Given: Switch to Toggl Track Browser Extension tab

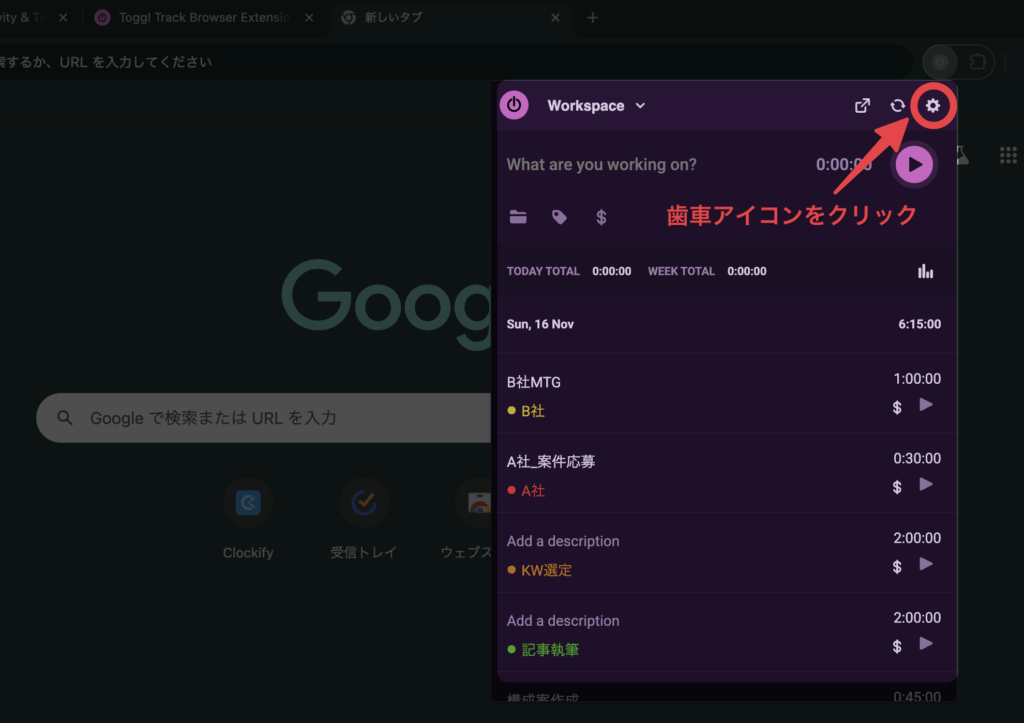Looking at the screenshot, I should 200,18.
